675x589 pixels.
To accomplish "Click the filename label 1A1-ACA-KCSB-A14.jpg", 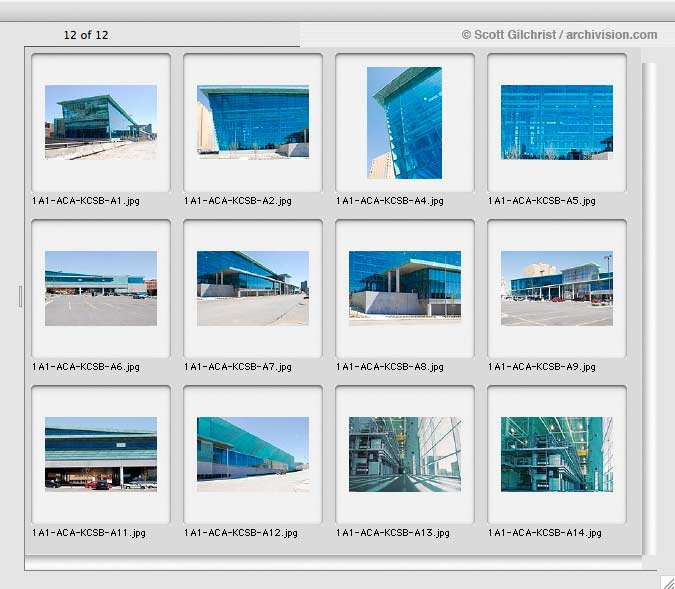I will pyautogui.click(x=545, y=533).
